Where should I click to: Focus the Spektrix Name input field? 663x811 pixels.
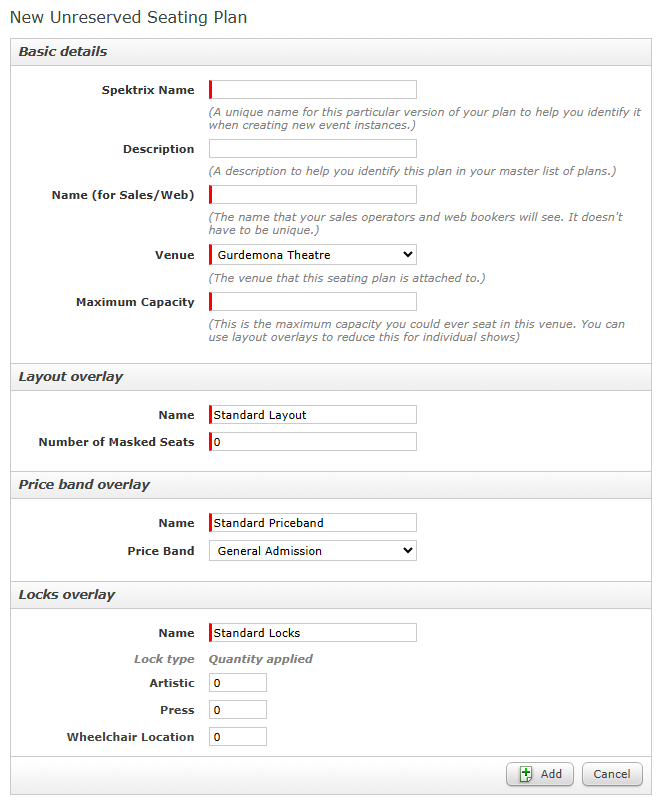(313, 89)
